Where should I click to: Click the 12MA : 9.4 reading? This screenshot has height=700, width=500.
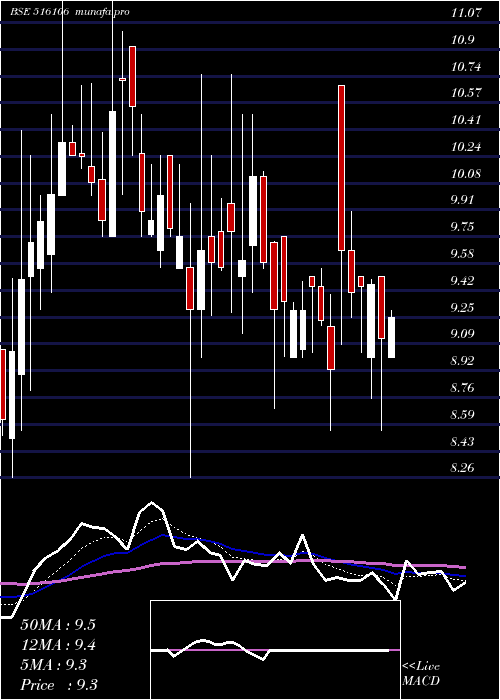point(58,645)
